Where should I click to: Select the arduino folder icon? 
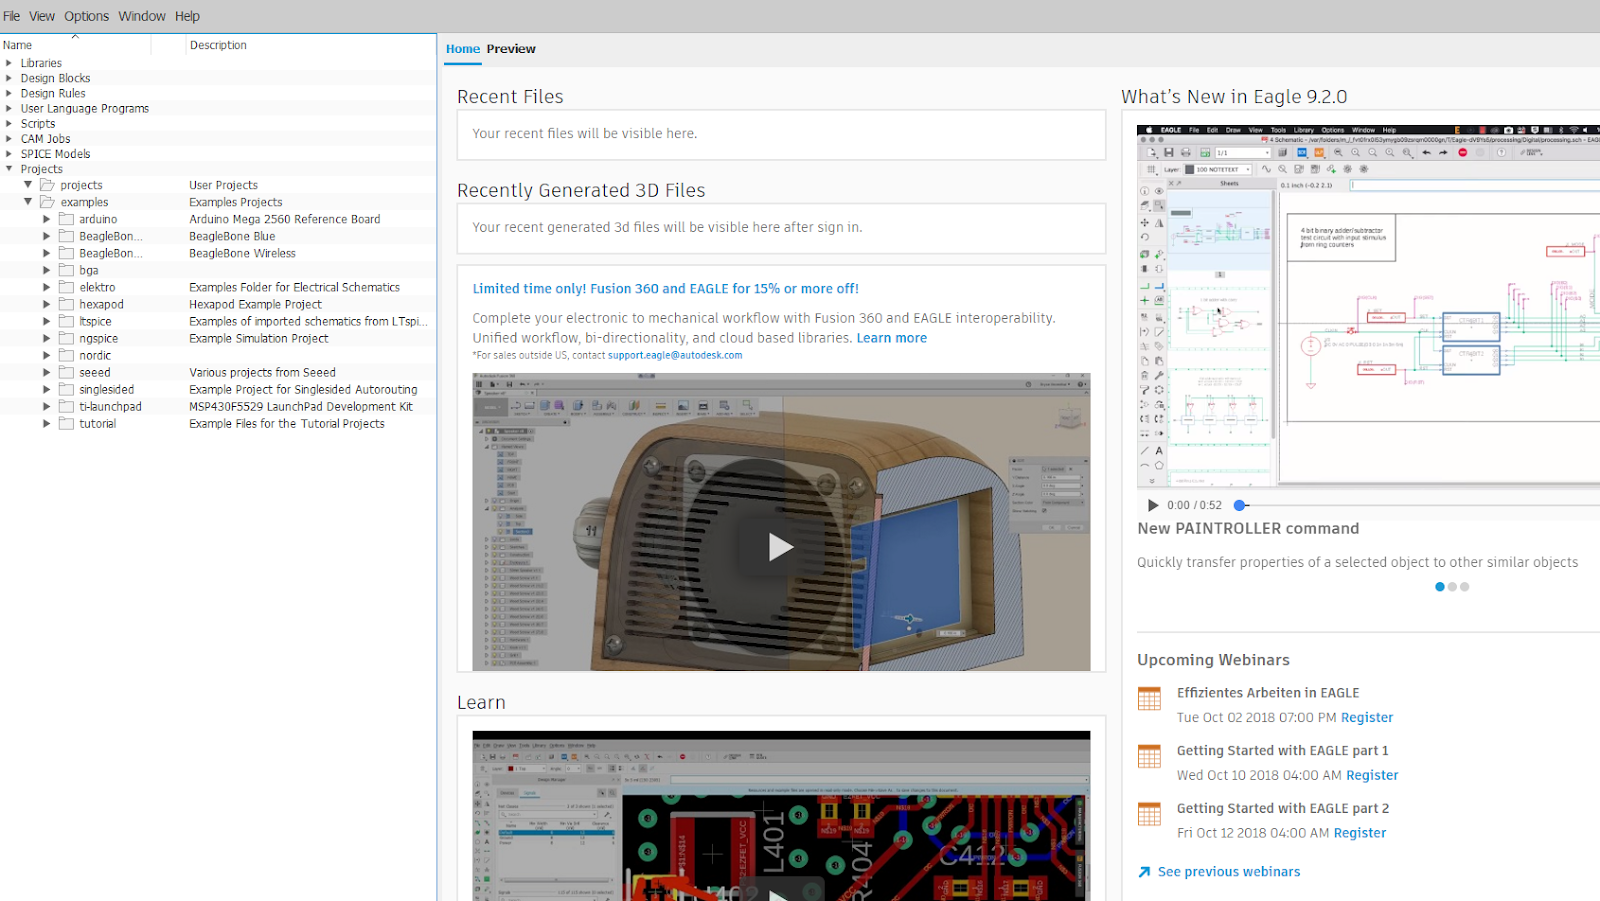coord(67,219)
